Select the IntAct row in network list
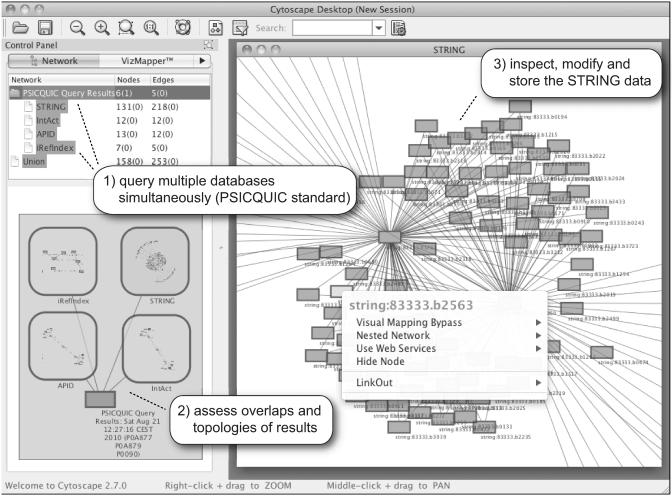672x496 pixels. coord(110,120)
